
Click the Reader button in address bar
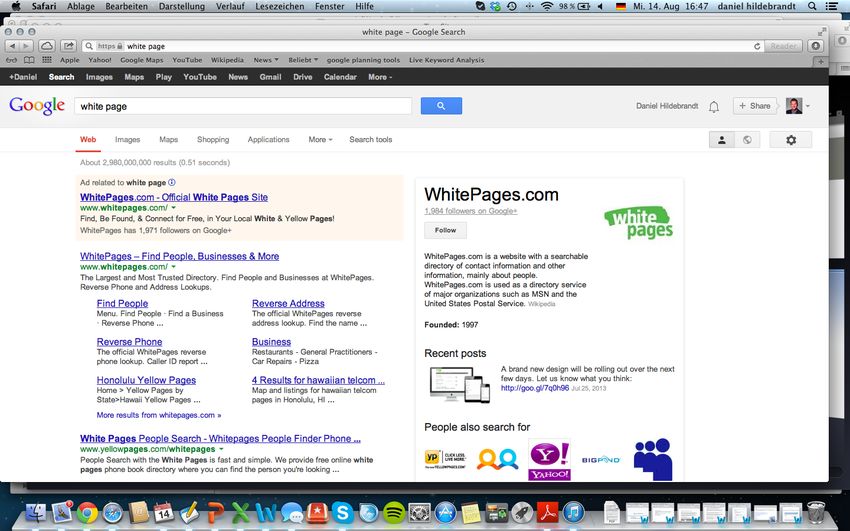[784, 46]
